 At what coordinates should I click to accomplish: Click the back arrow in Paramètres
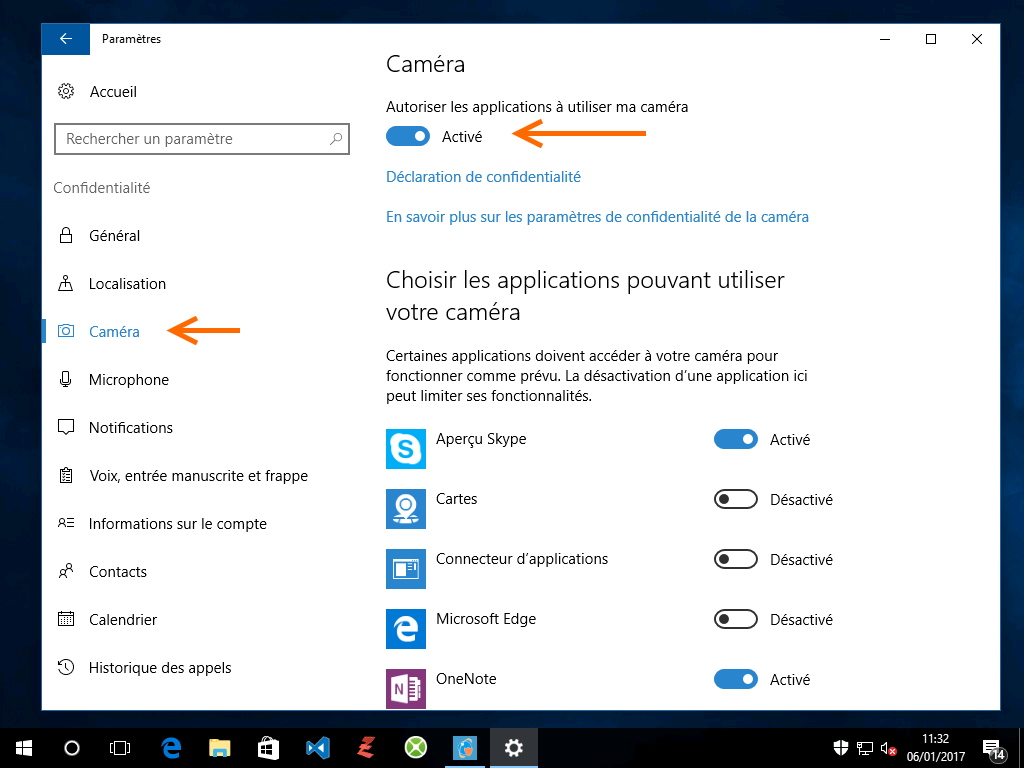[x=65, y=39]
